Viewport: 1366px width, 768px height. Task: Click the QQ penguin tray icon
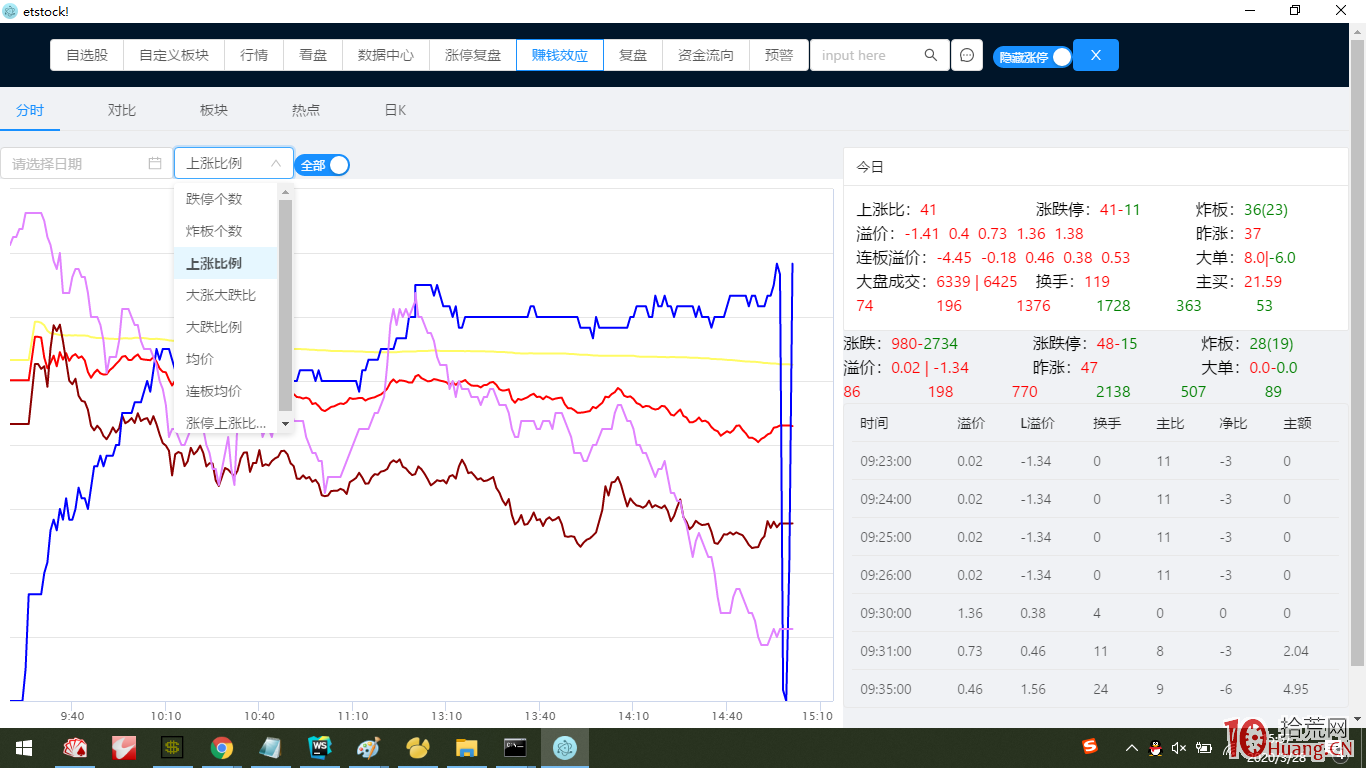point(1155,748)
